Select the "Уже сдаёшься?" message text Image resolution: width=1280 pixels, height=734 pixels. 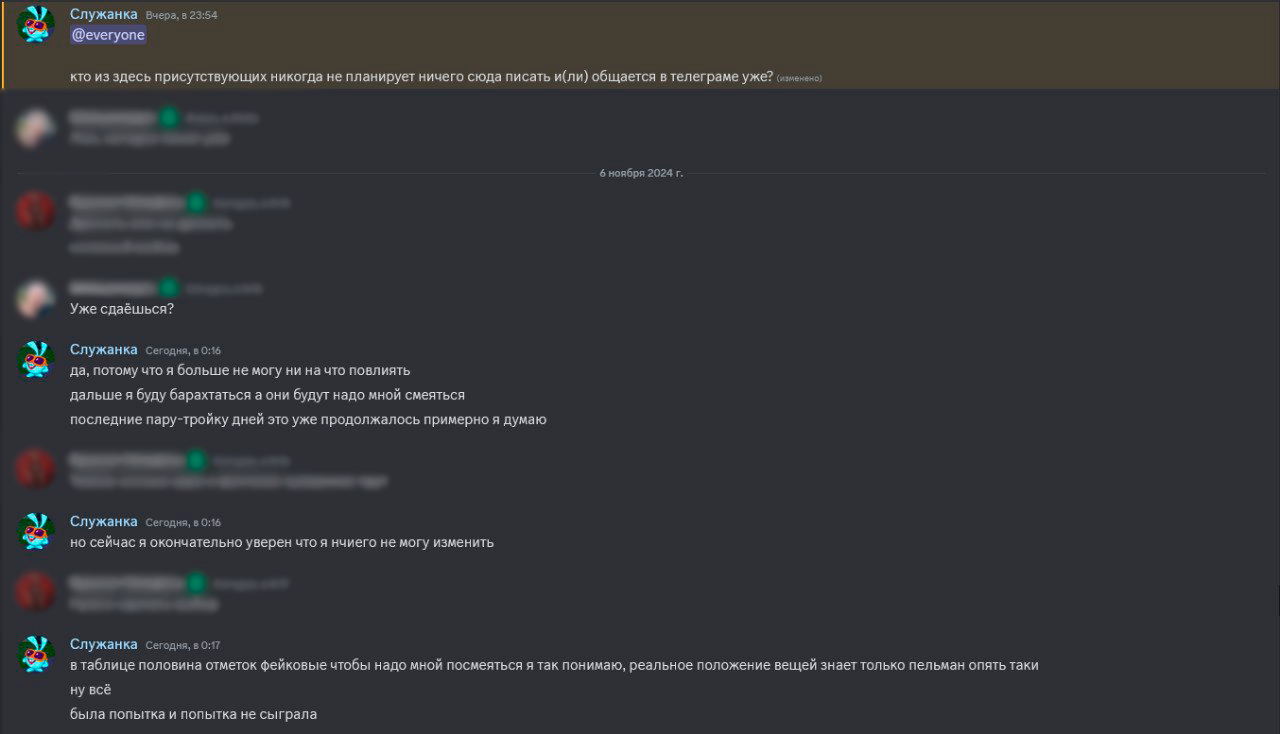point(122,309)
